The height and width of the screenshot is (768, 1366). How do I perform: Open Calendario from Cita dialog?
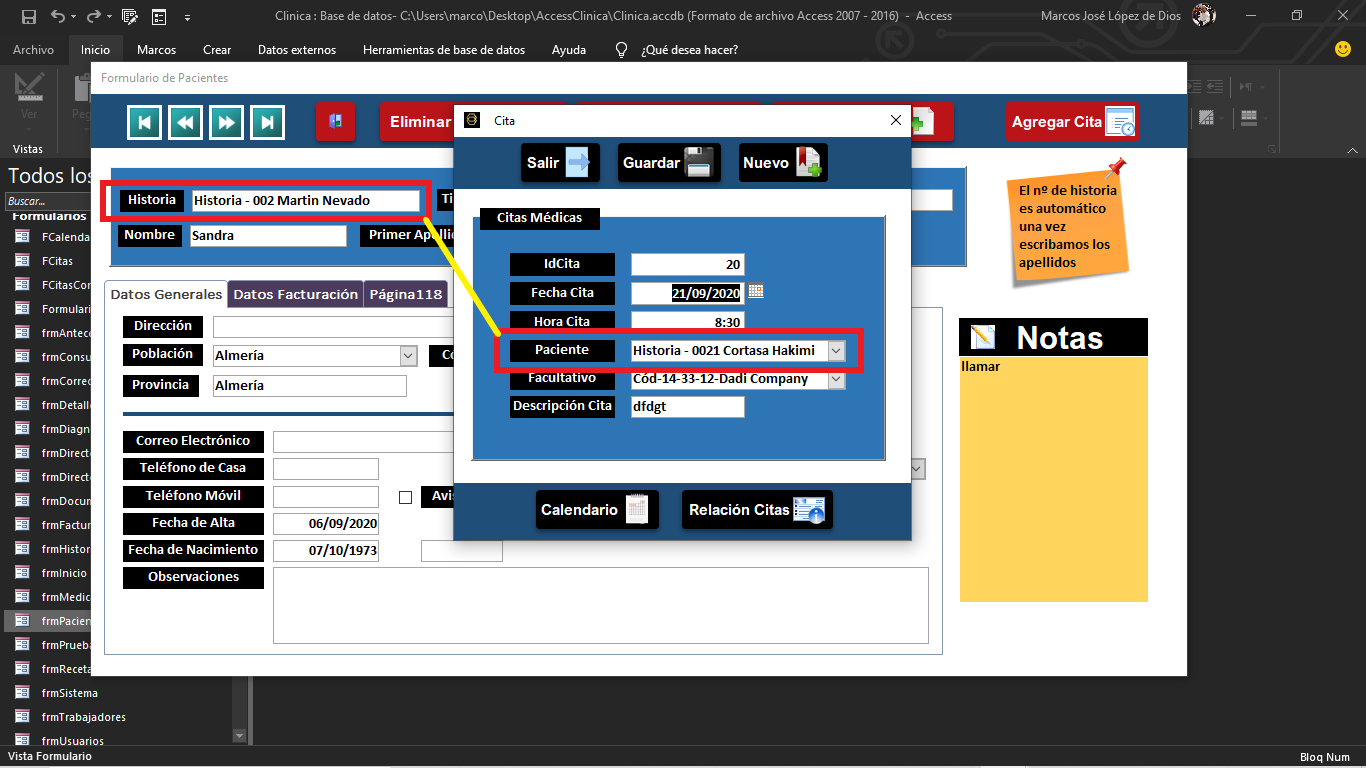597,509
